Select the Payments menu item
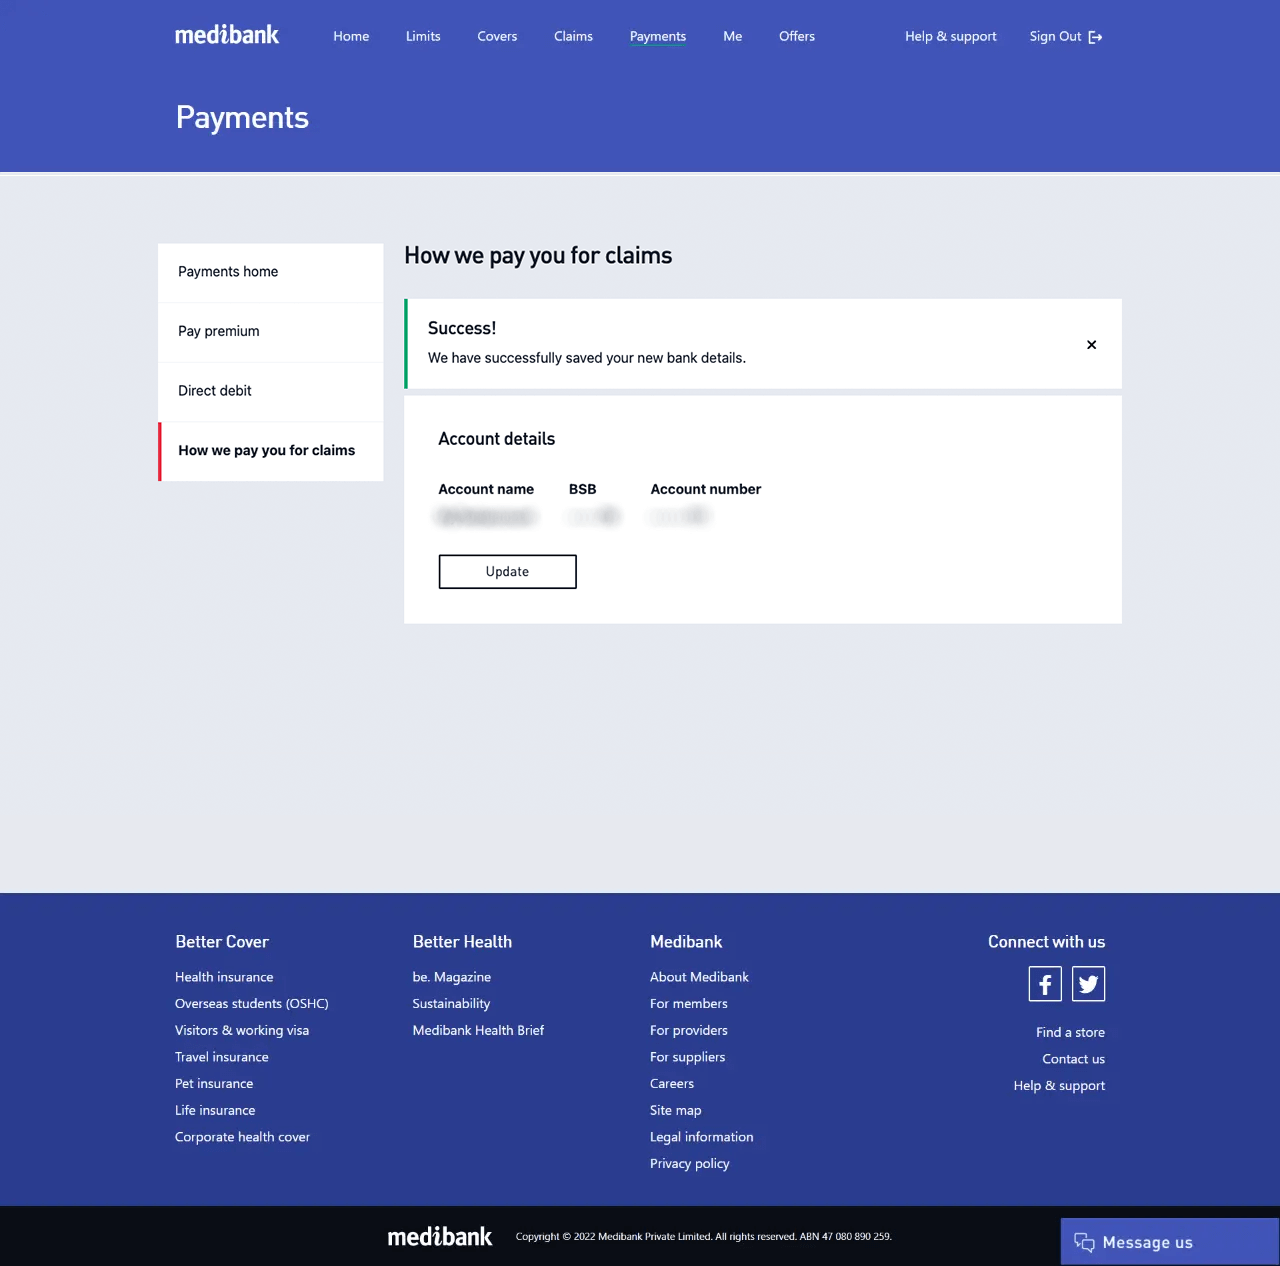Viewport: 1280px width, 1266px height. pos(658,36)
